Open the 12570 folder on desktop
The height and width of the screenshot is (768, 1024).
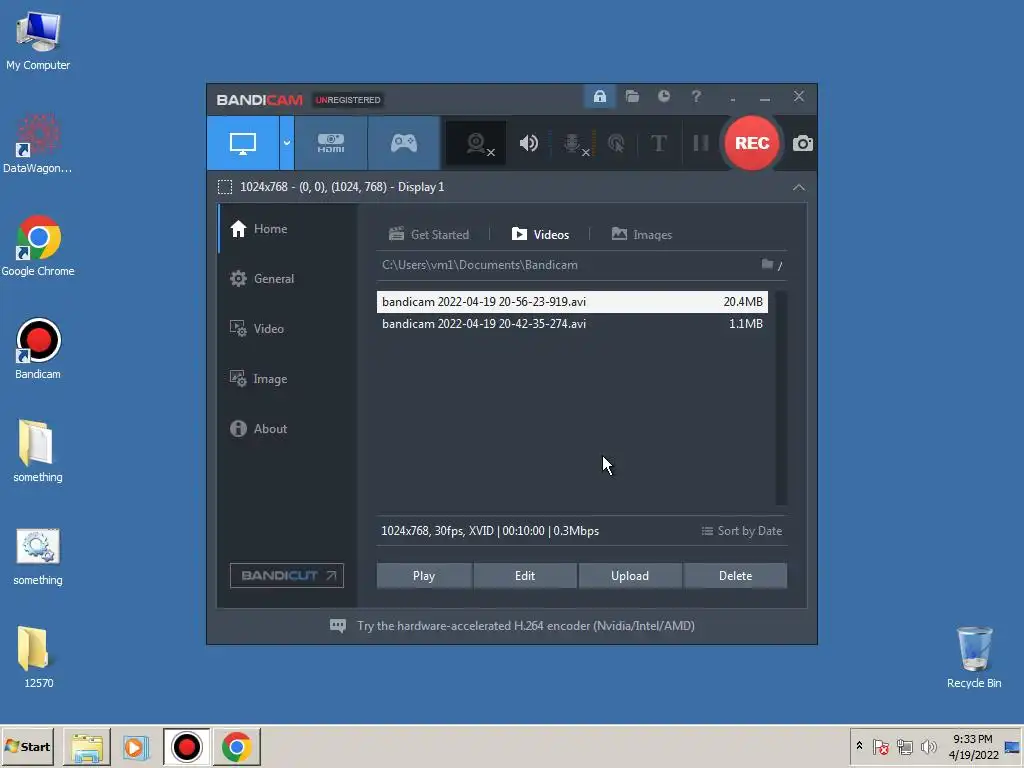37,658
